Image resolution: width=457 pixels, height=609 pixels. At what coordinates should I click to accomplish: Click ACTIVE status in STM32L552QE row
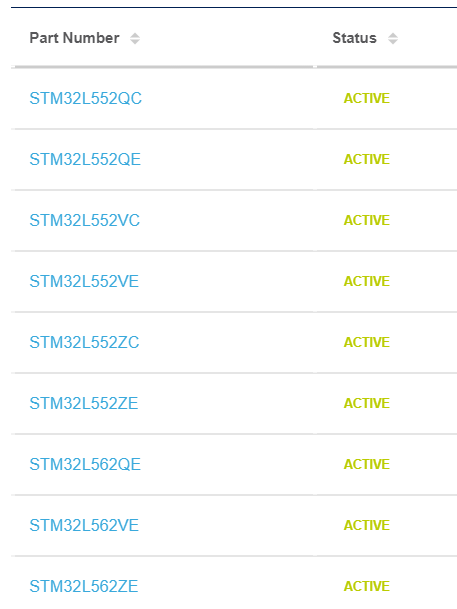click(367, 159)
